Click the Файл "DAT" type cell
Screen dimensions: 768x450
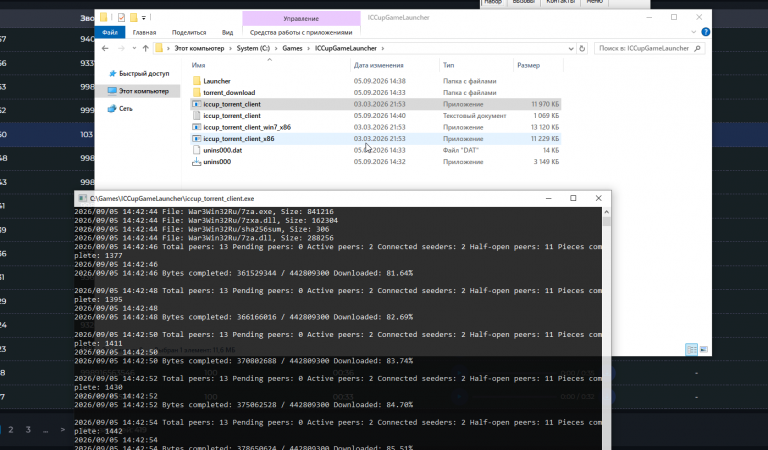coord(461,150)
